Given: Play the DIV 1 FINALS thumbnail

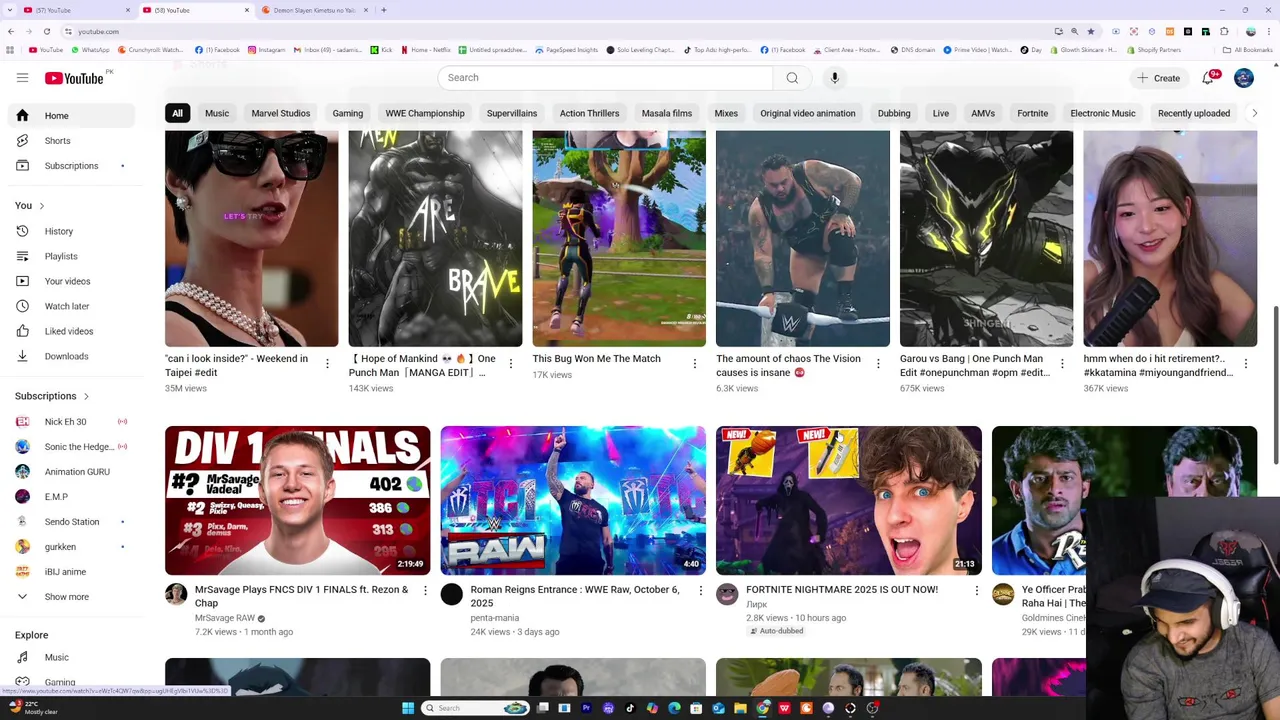Looking at the screenshot, I should pyautogui.click(x=298, y=500).
